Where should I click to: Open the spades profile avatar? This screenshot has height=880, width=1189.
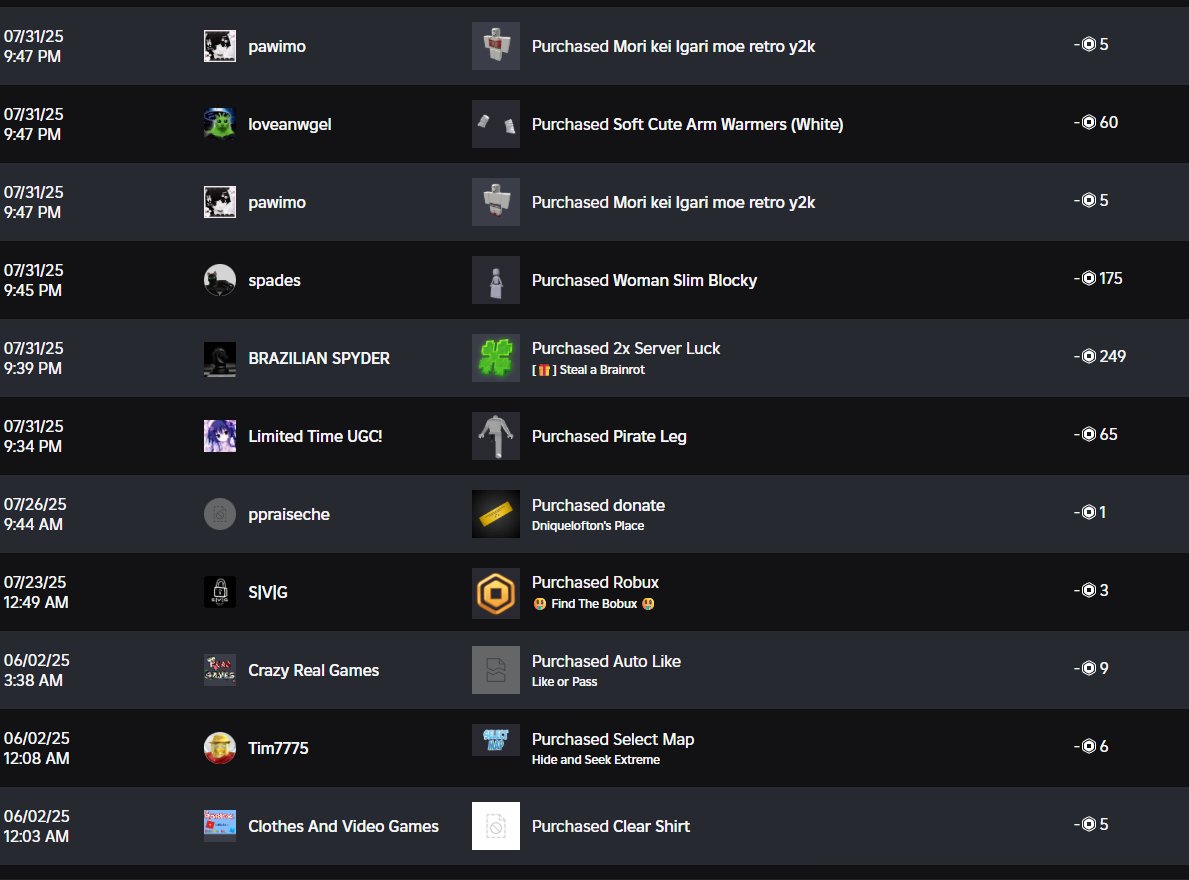(219, 280)
